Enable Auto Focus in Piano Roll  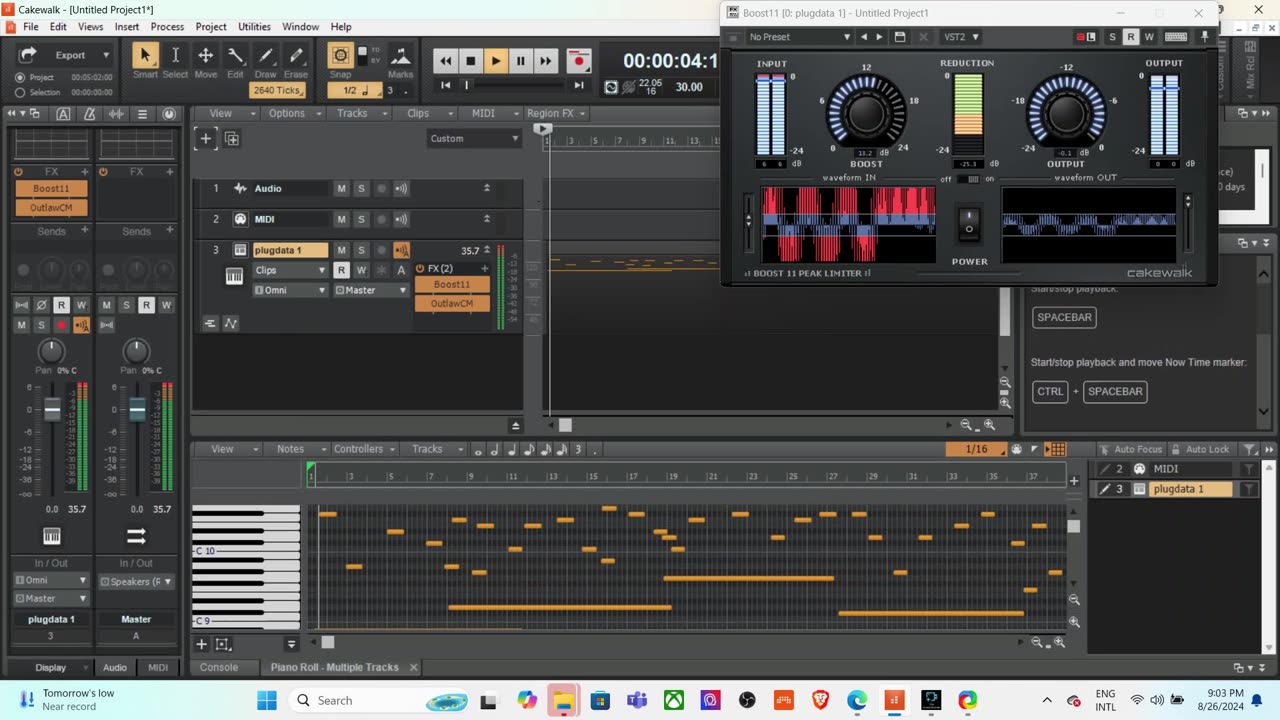coord(1131,449)
